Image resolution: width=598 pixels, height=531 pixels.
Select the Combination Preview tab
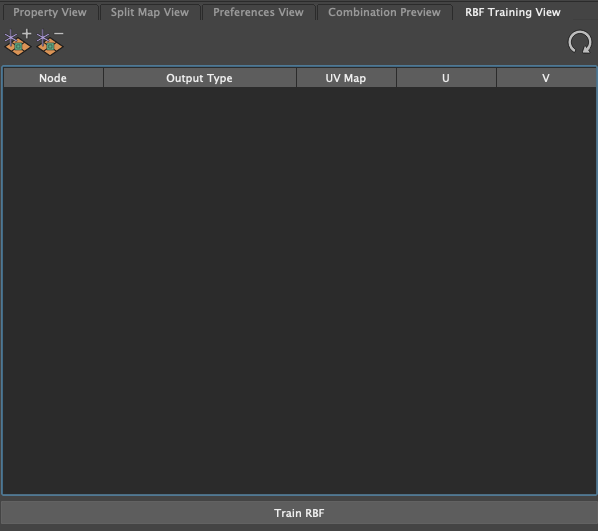coord(384,12)
